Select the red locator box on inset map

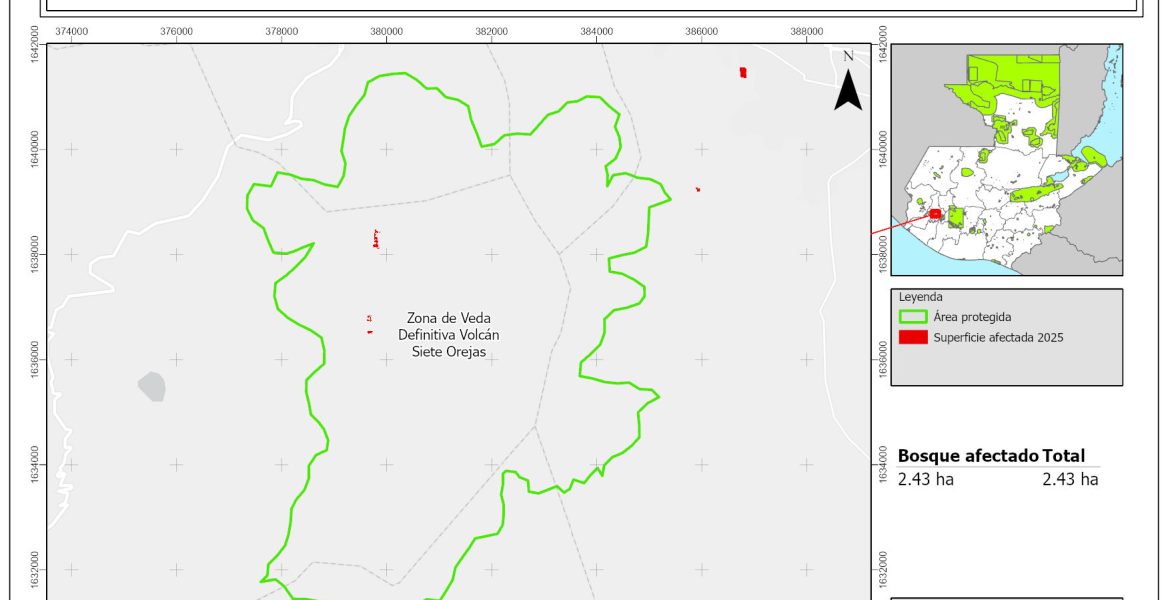tap(935, 213)
